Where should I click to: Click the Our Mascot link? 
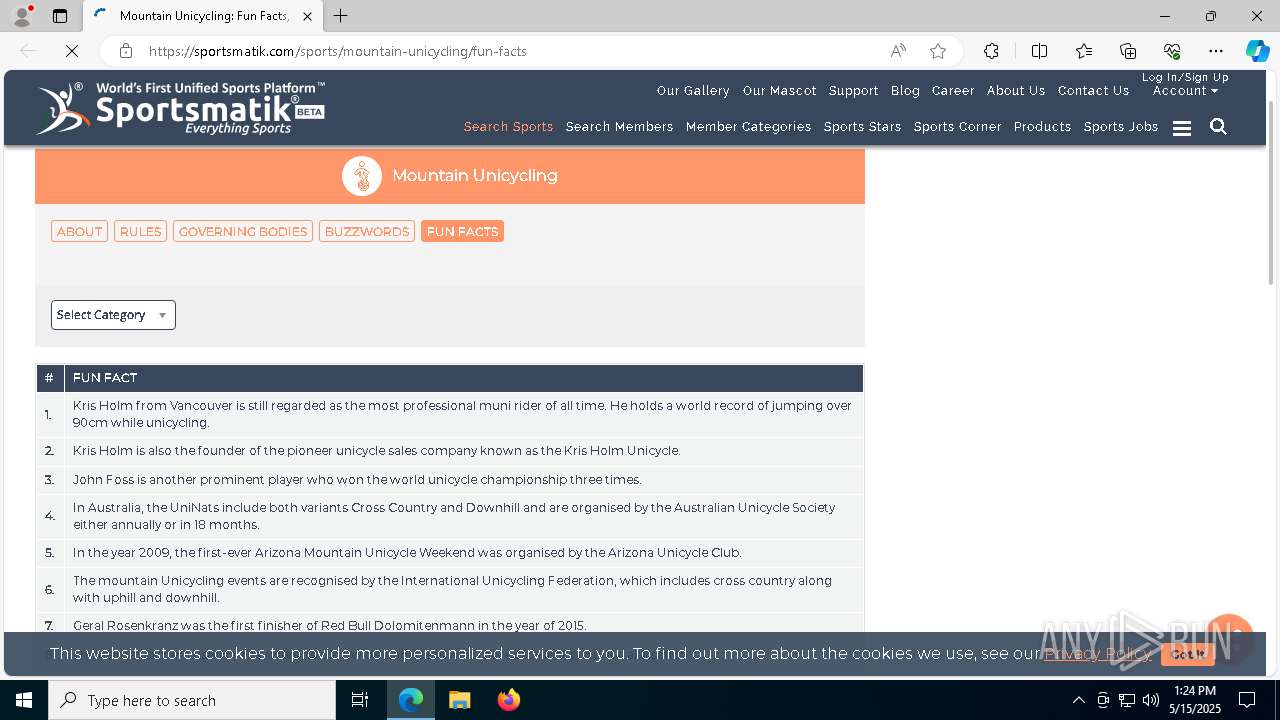pos(779,91)
